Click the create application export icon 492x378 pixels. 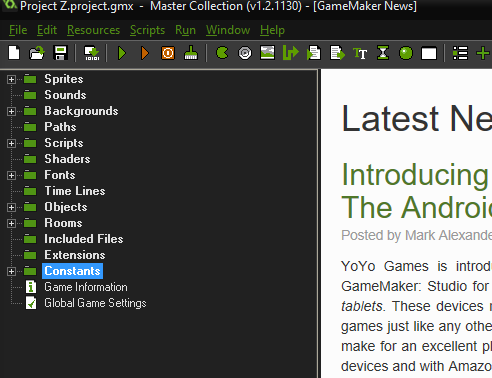(x=92, y=53)
